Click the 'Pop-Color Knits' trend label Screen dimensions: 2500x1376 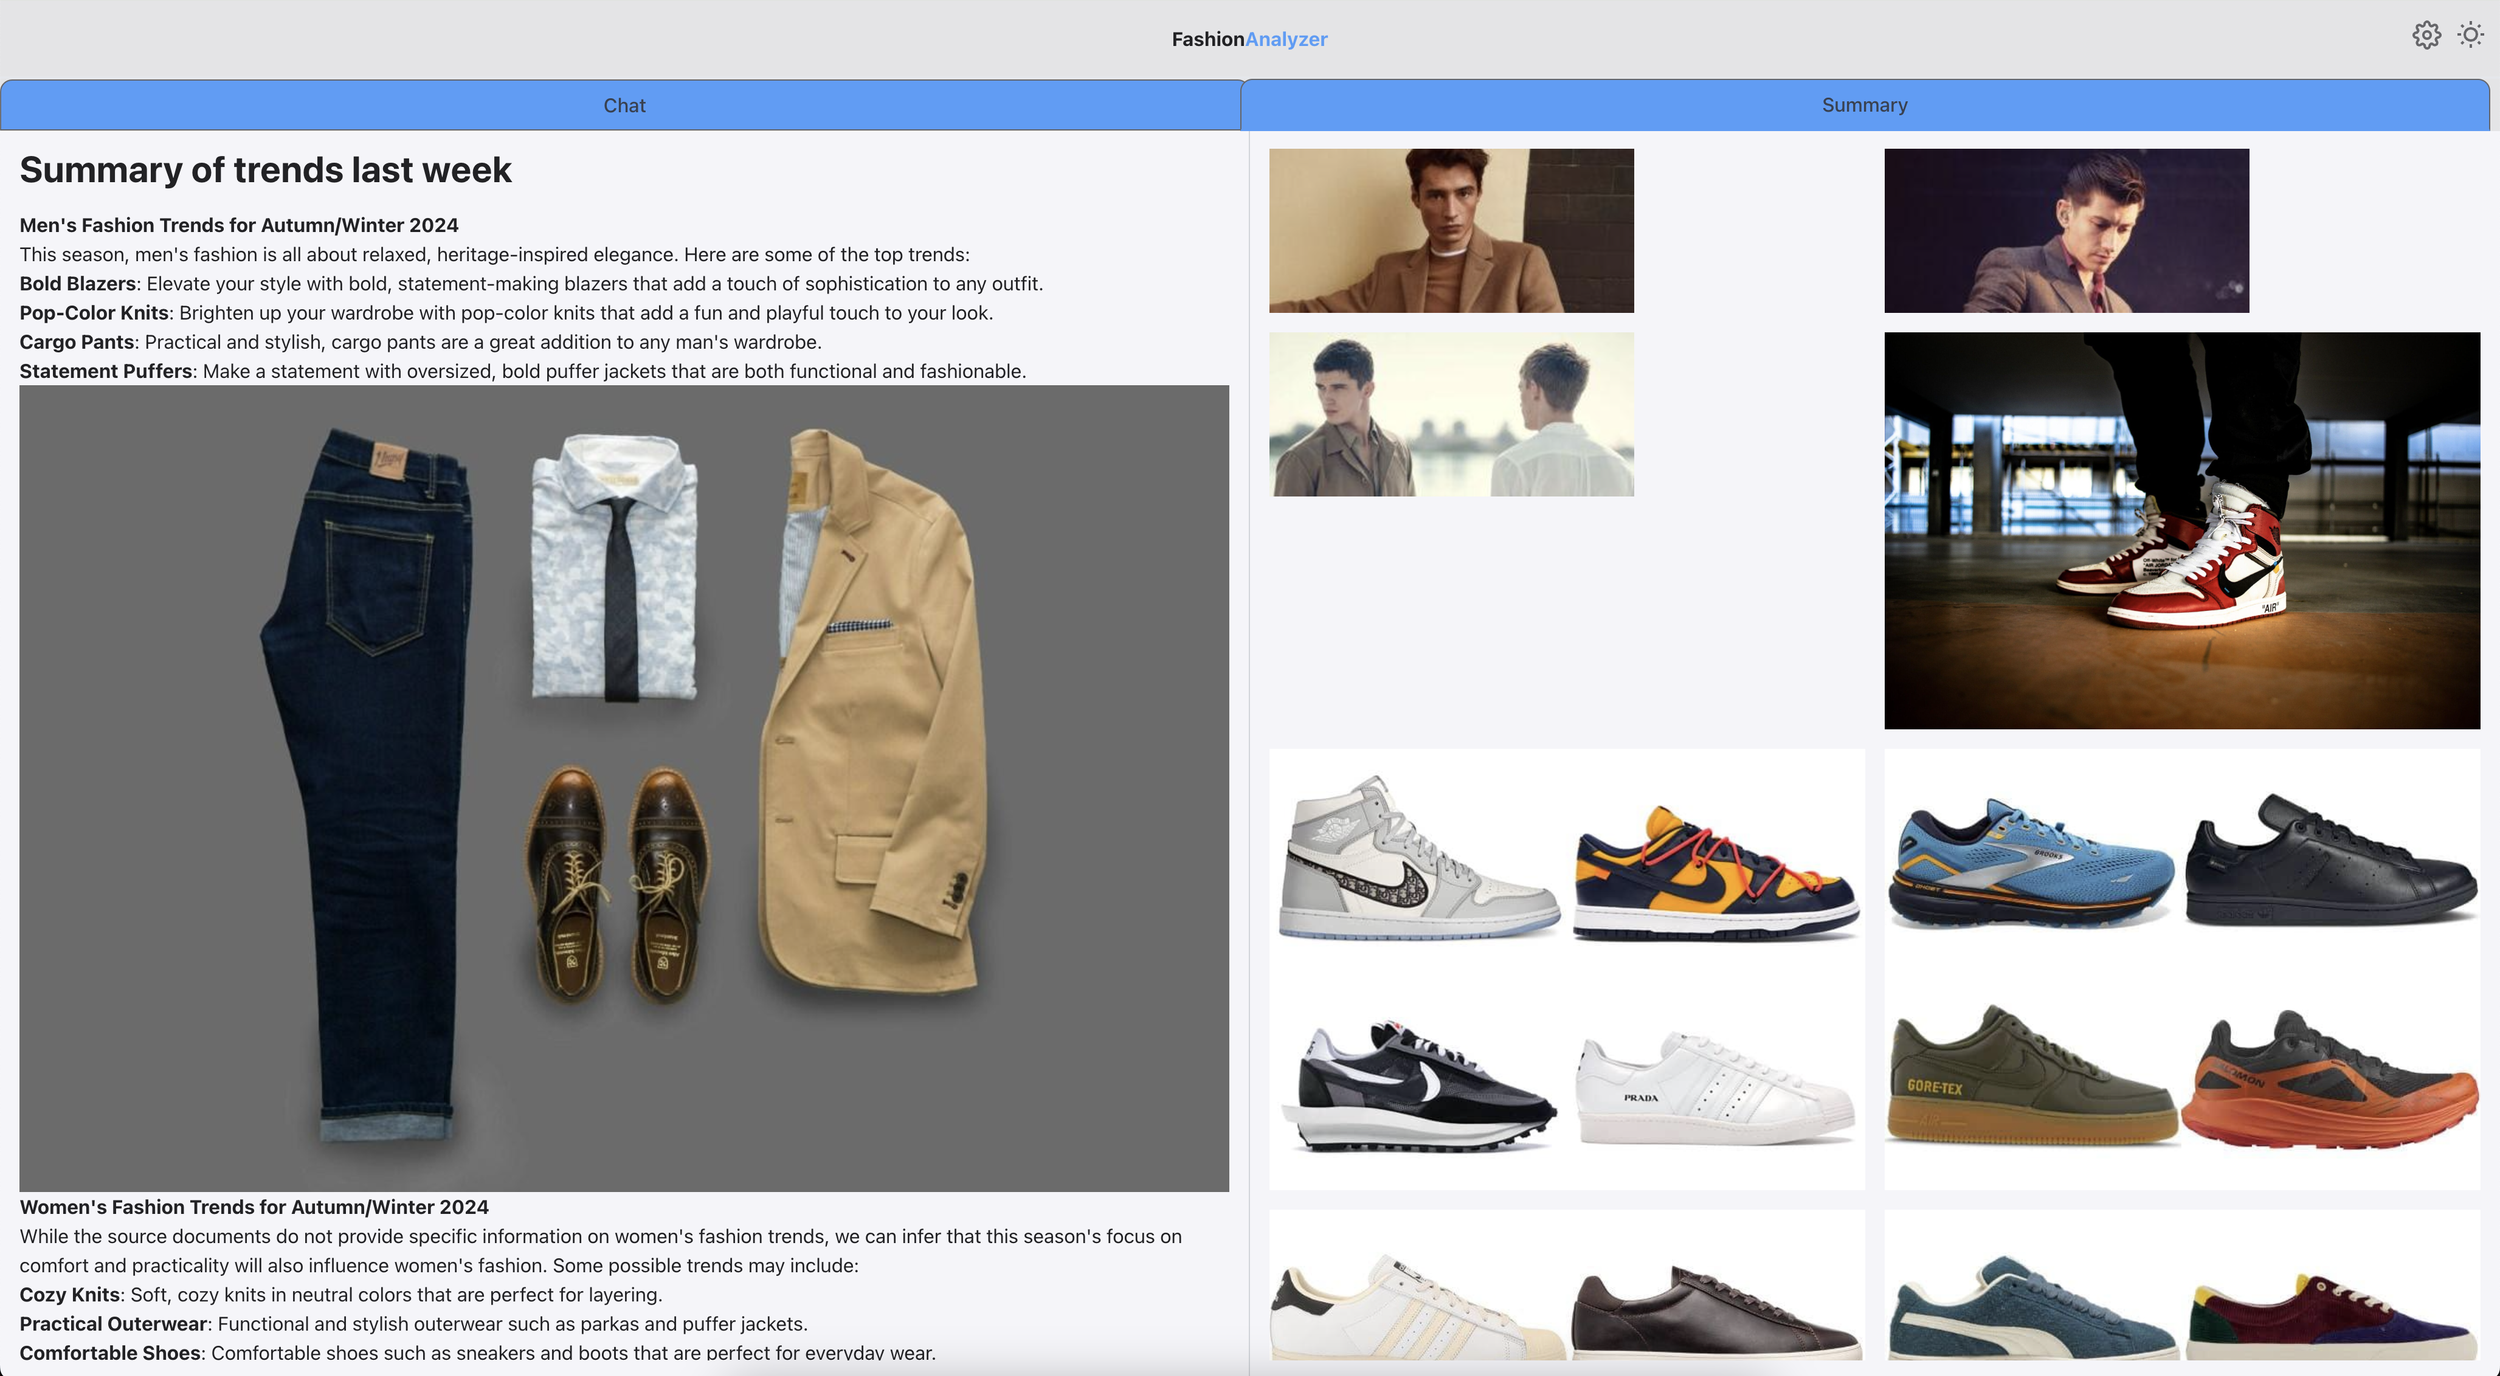[x=94, y=312]
